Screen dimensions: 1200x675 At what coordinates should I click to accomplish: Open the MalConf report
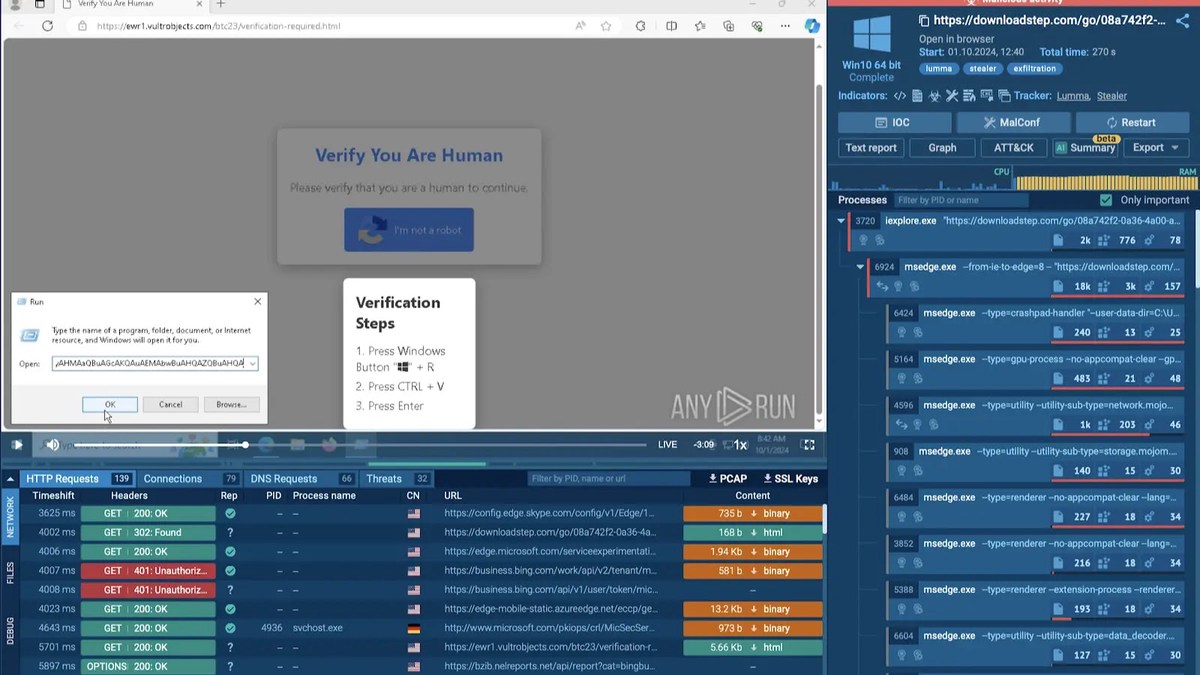coord(1011,123)
